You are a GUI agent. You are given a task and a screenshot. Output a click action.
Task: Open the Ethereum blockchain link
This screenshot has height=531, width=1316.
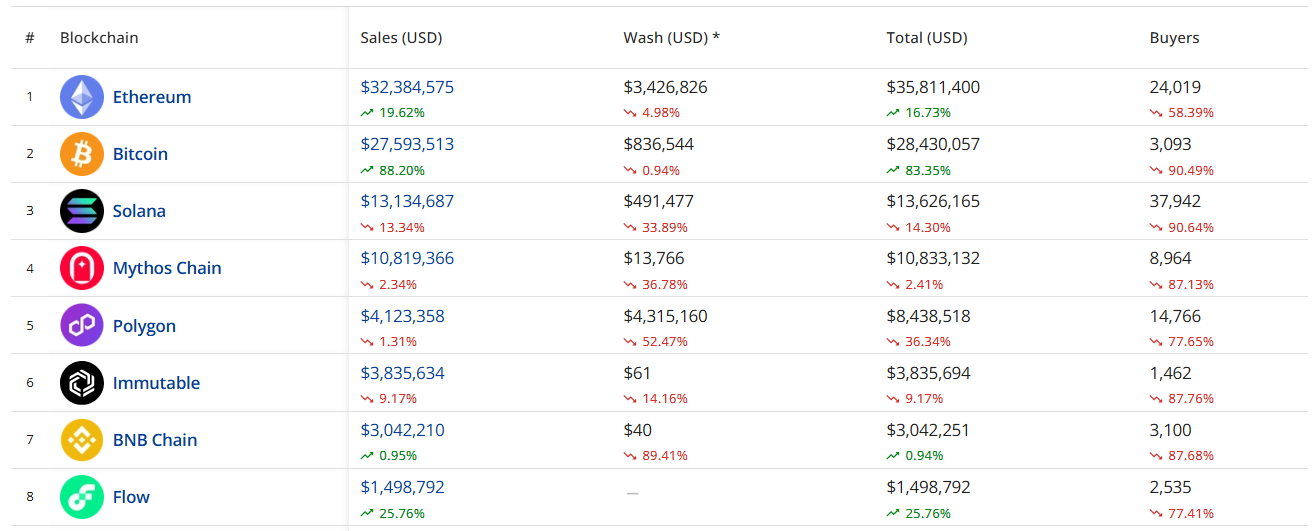[x=152, y=97]
